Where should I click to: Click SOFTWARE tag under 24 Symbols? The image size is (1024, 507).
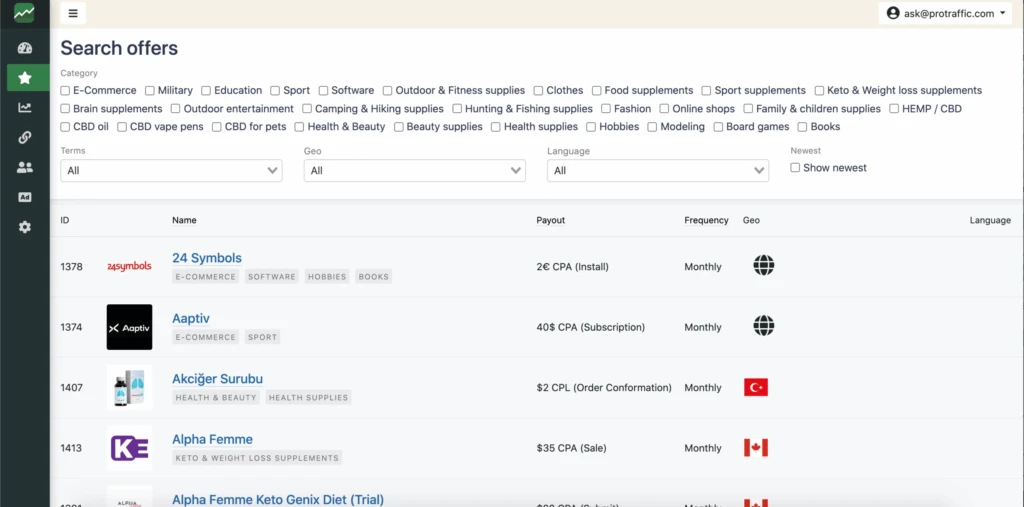(272, 277)
